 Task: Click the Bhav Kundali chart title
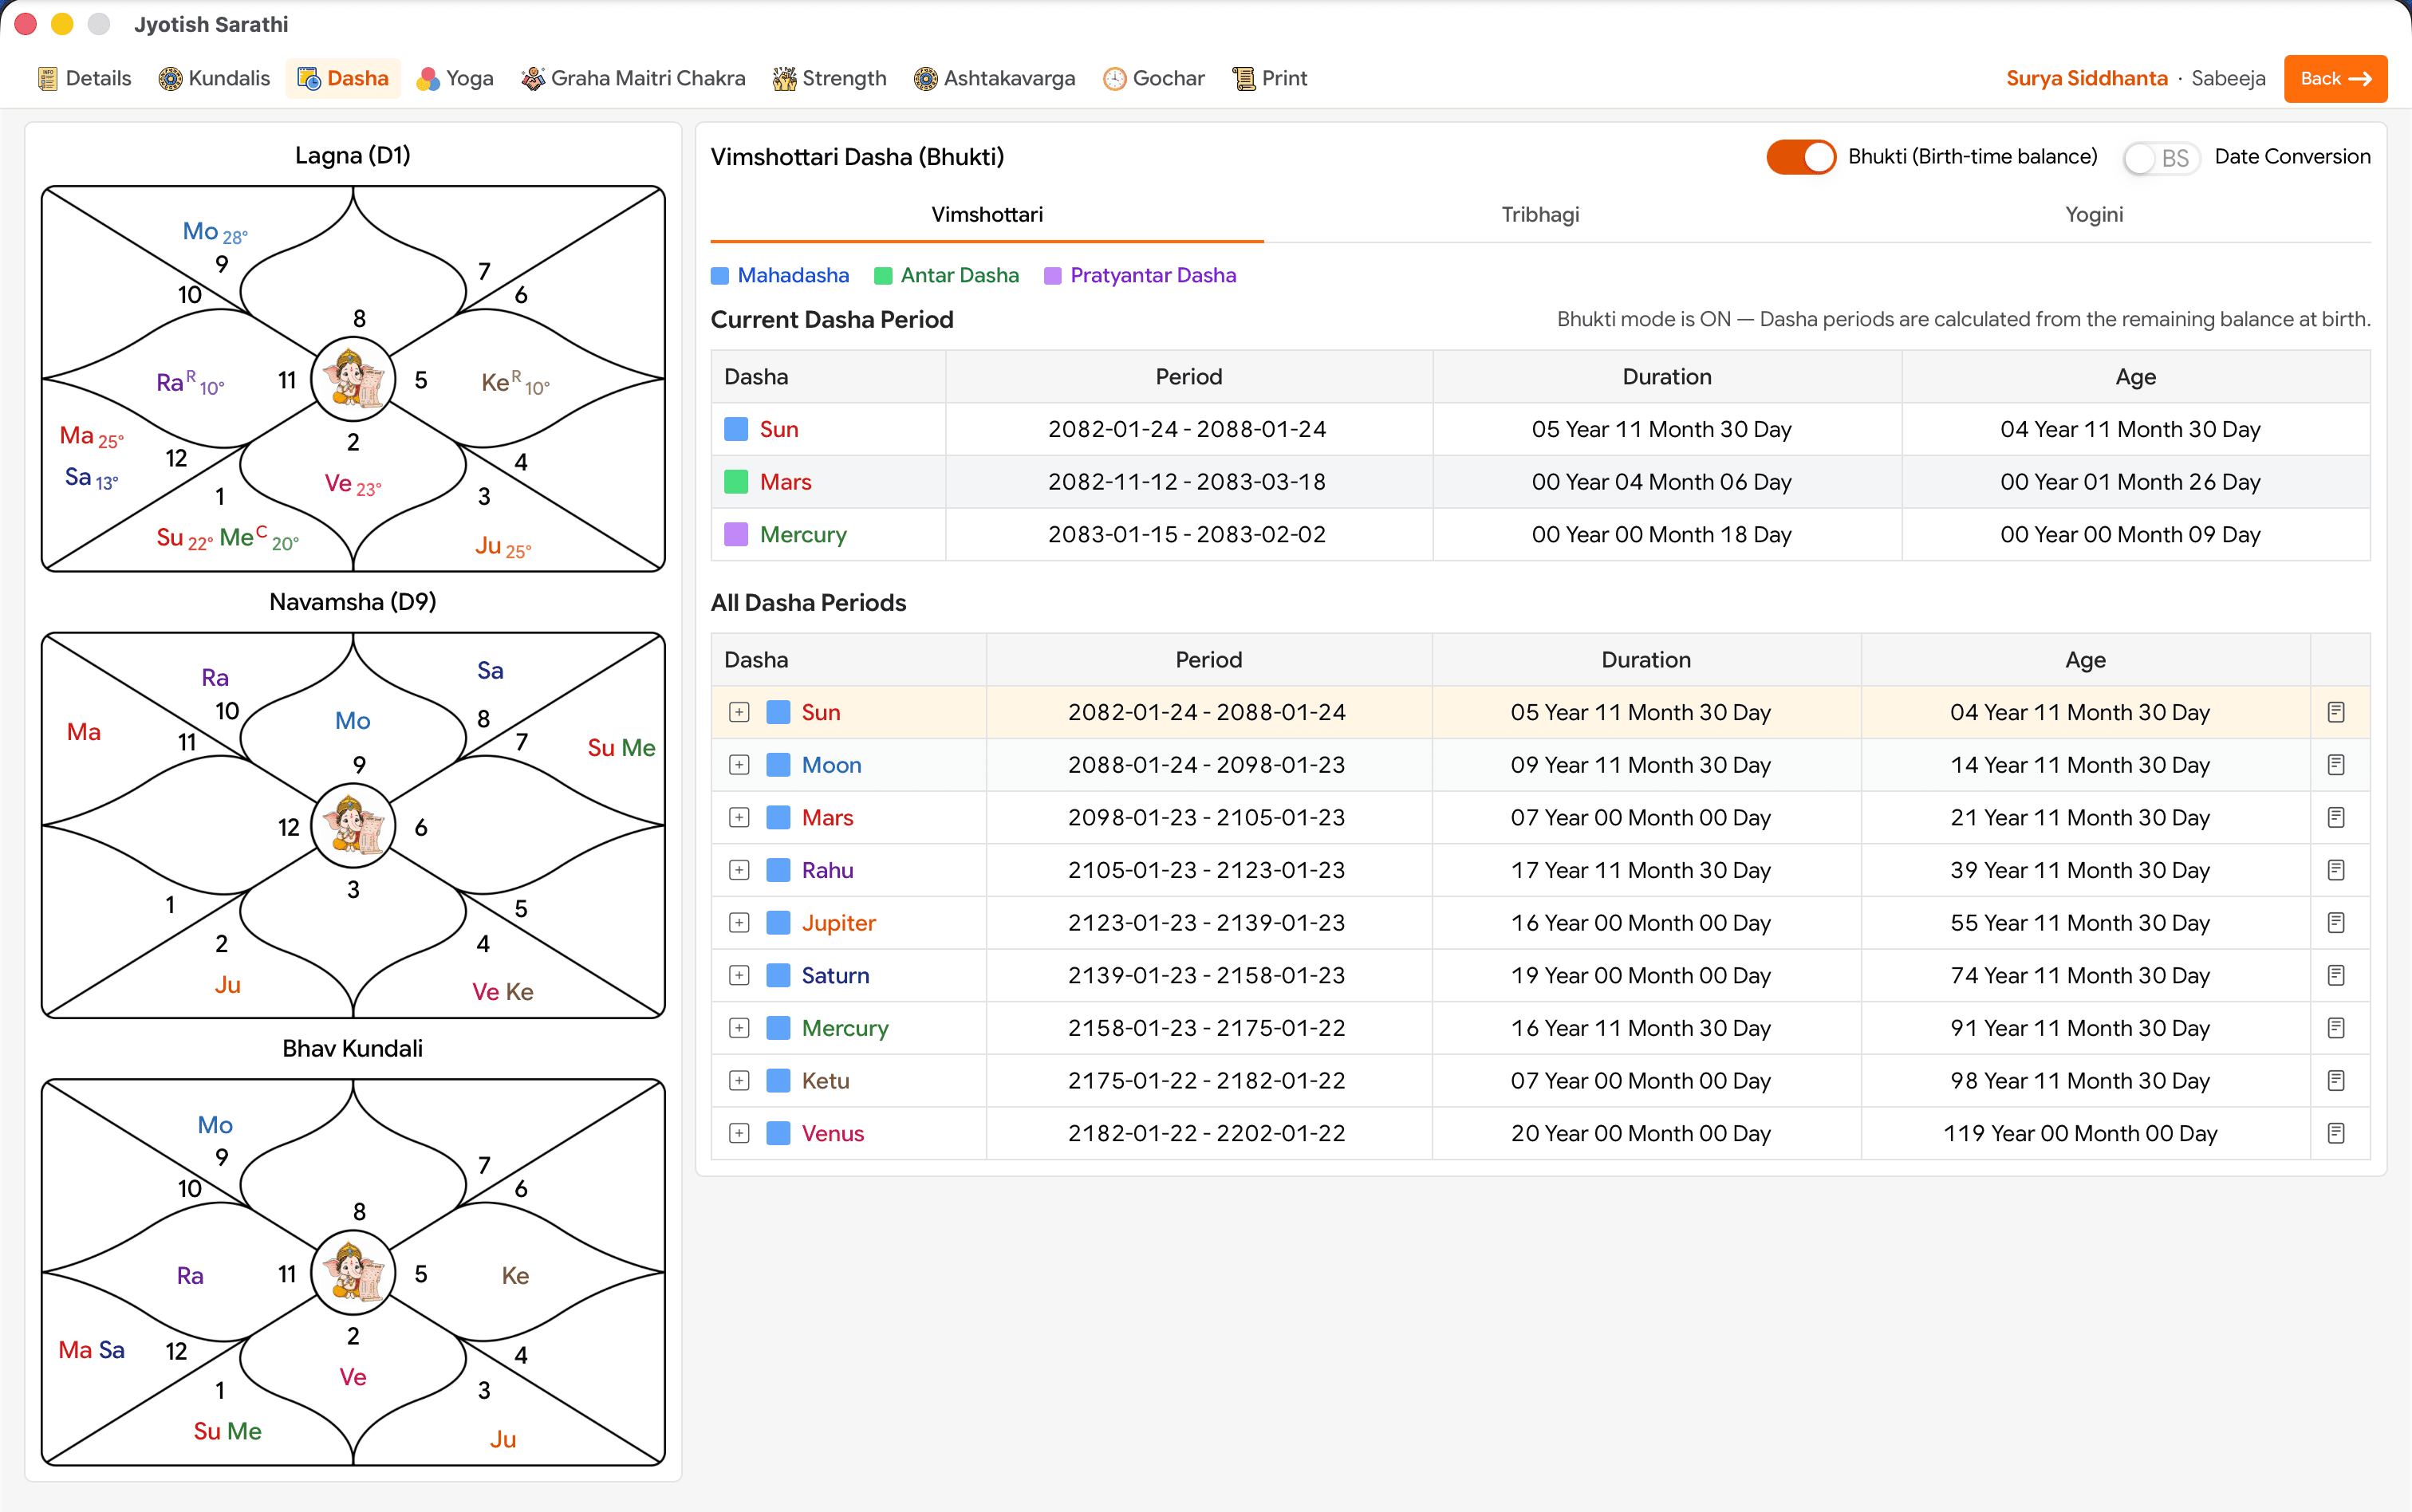click(353, 1048)
